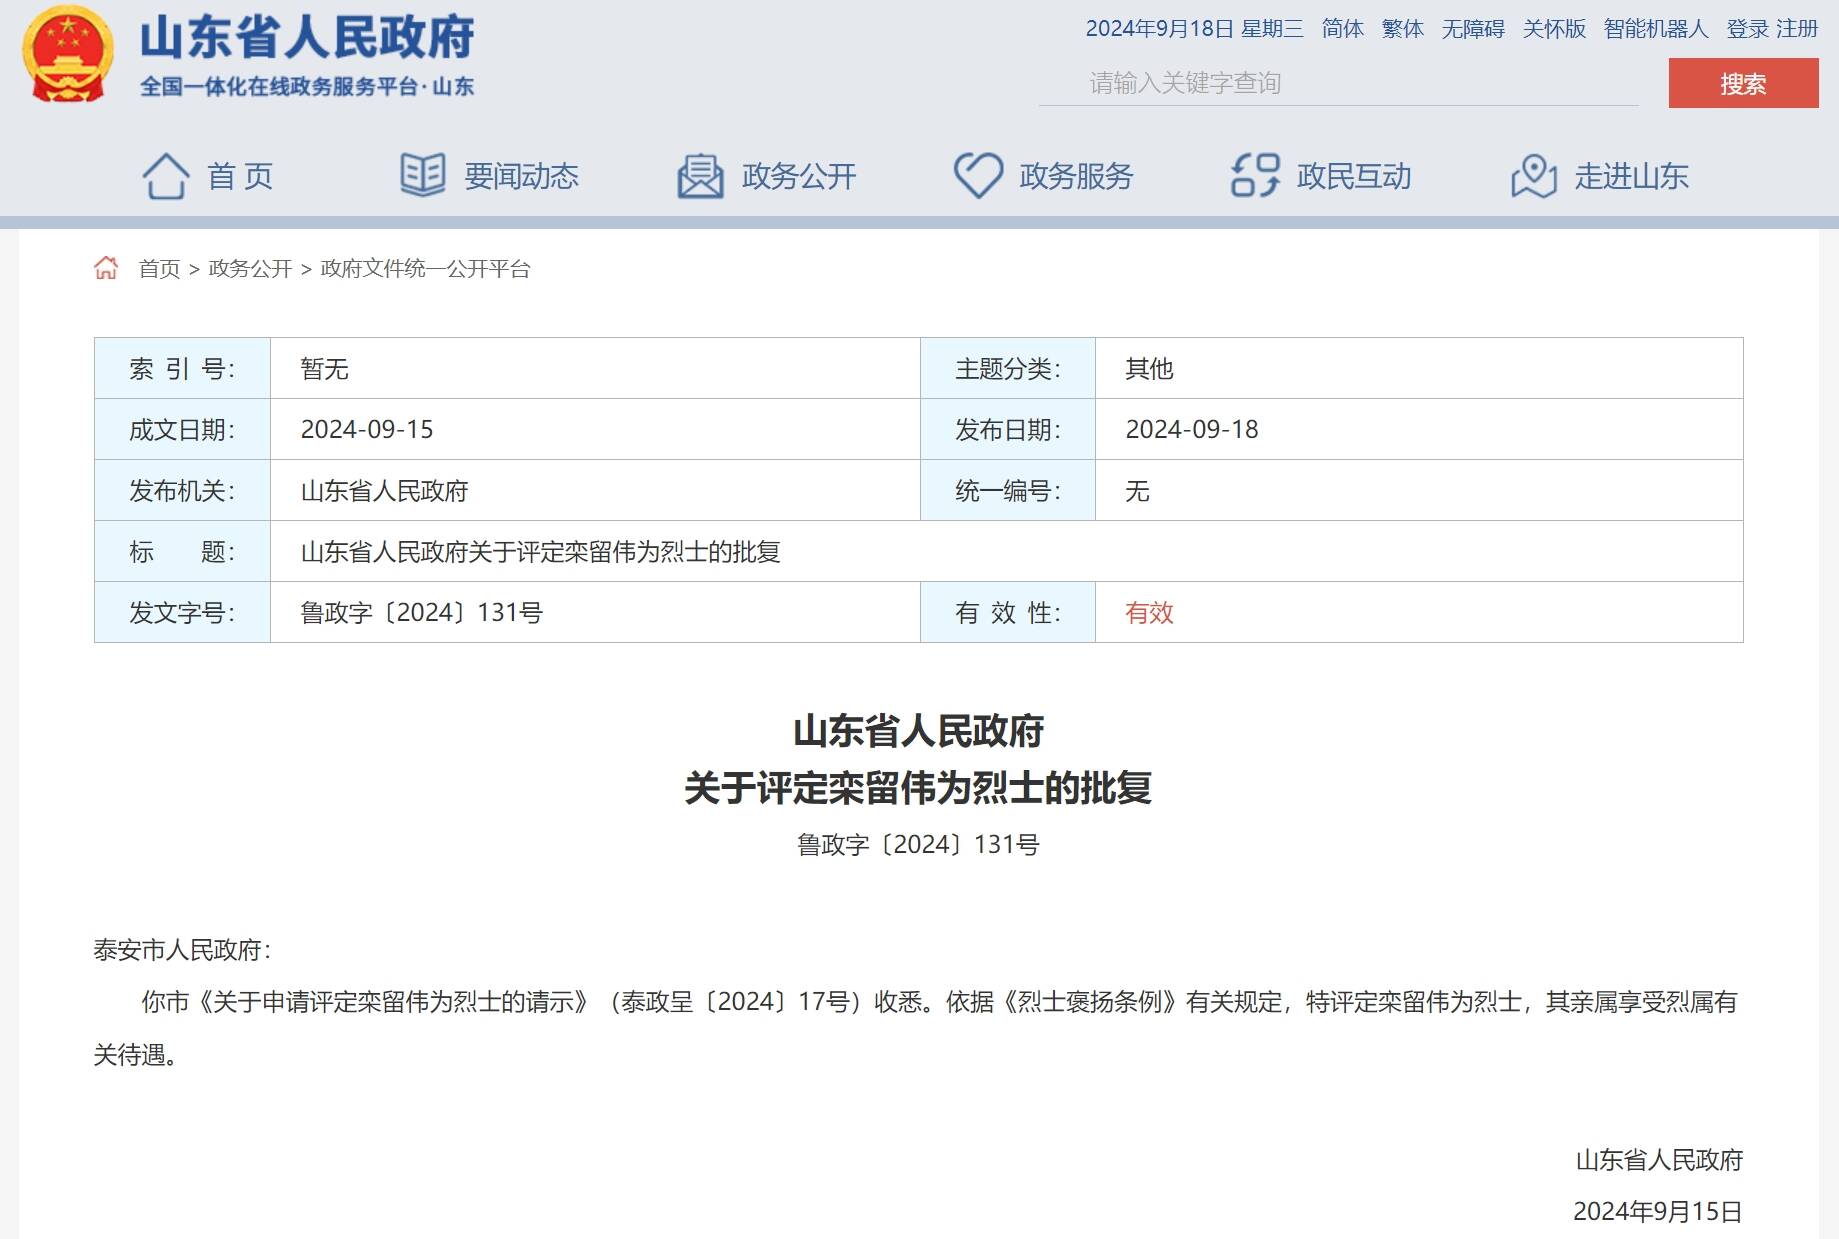
Task: Click the 登录 login link
Action: click(x=1747, y=29)
